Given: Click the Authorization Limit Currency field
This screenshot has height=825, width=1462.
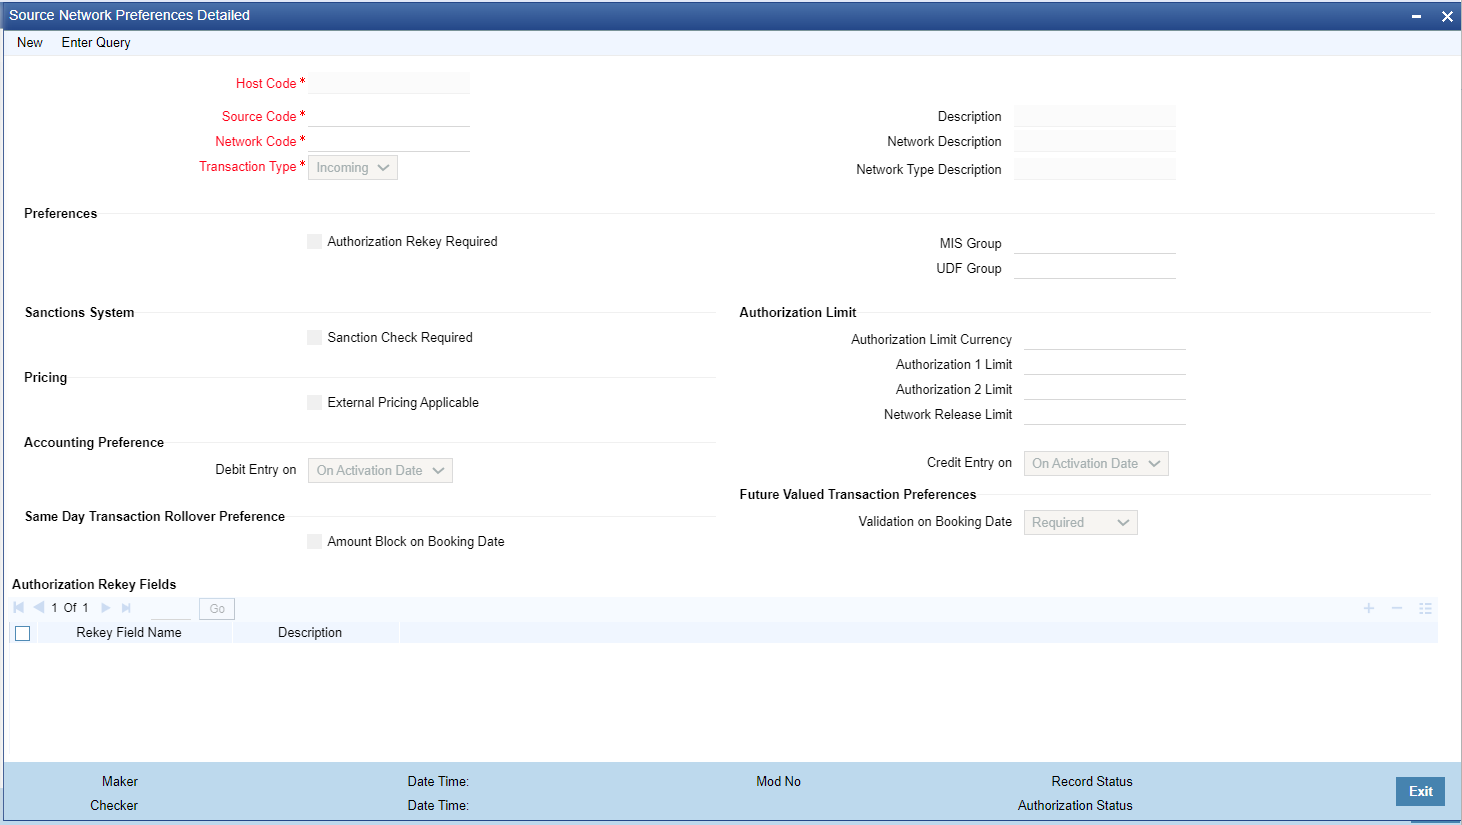Looking at the screenshot, I should (1105, 339).
